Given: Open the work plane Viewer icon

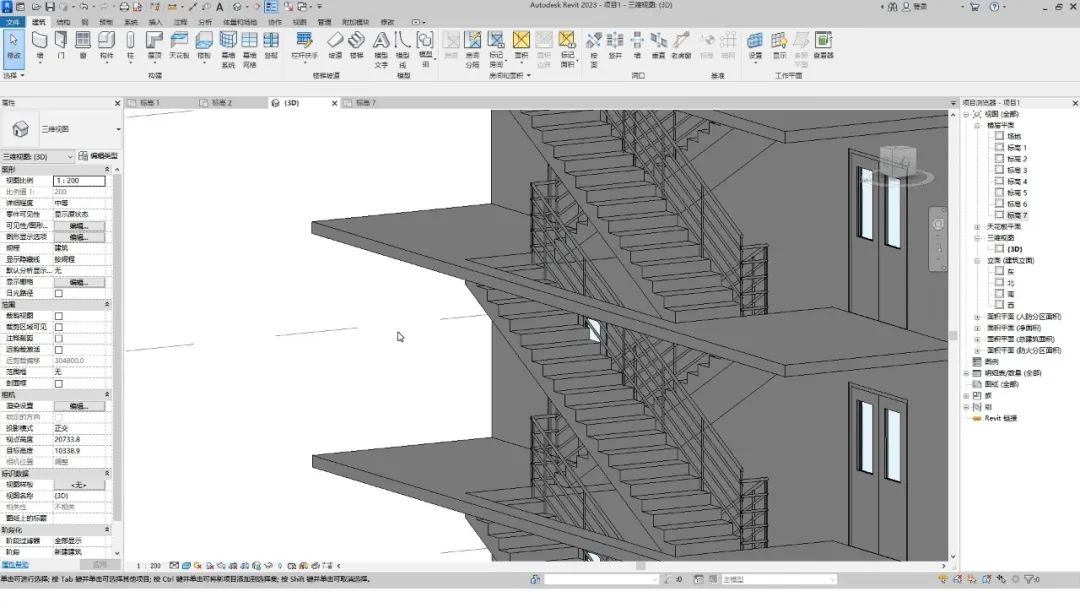Looking at the screenshot, I should click(x=823, y=45).
